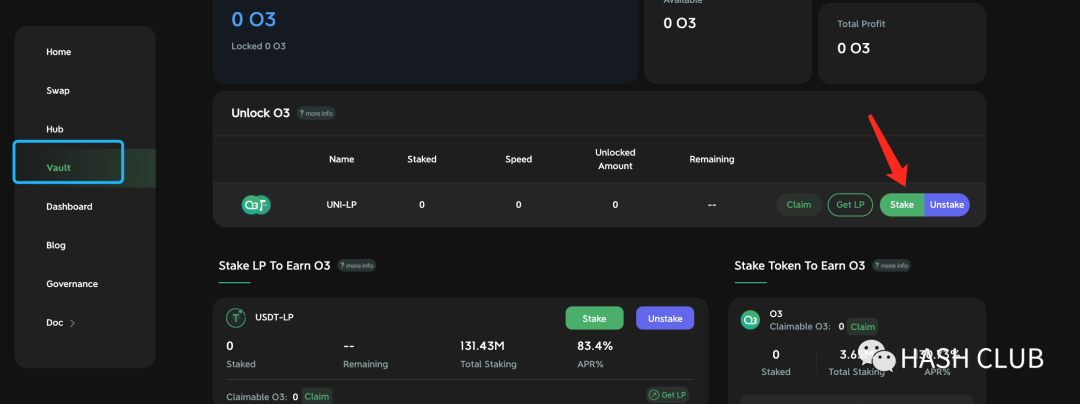Click the Speed column header
Viewport: 1080px width, 404px height.
518,159
